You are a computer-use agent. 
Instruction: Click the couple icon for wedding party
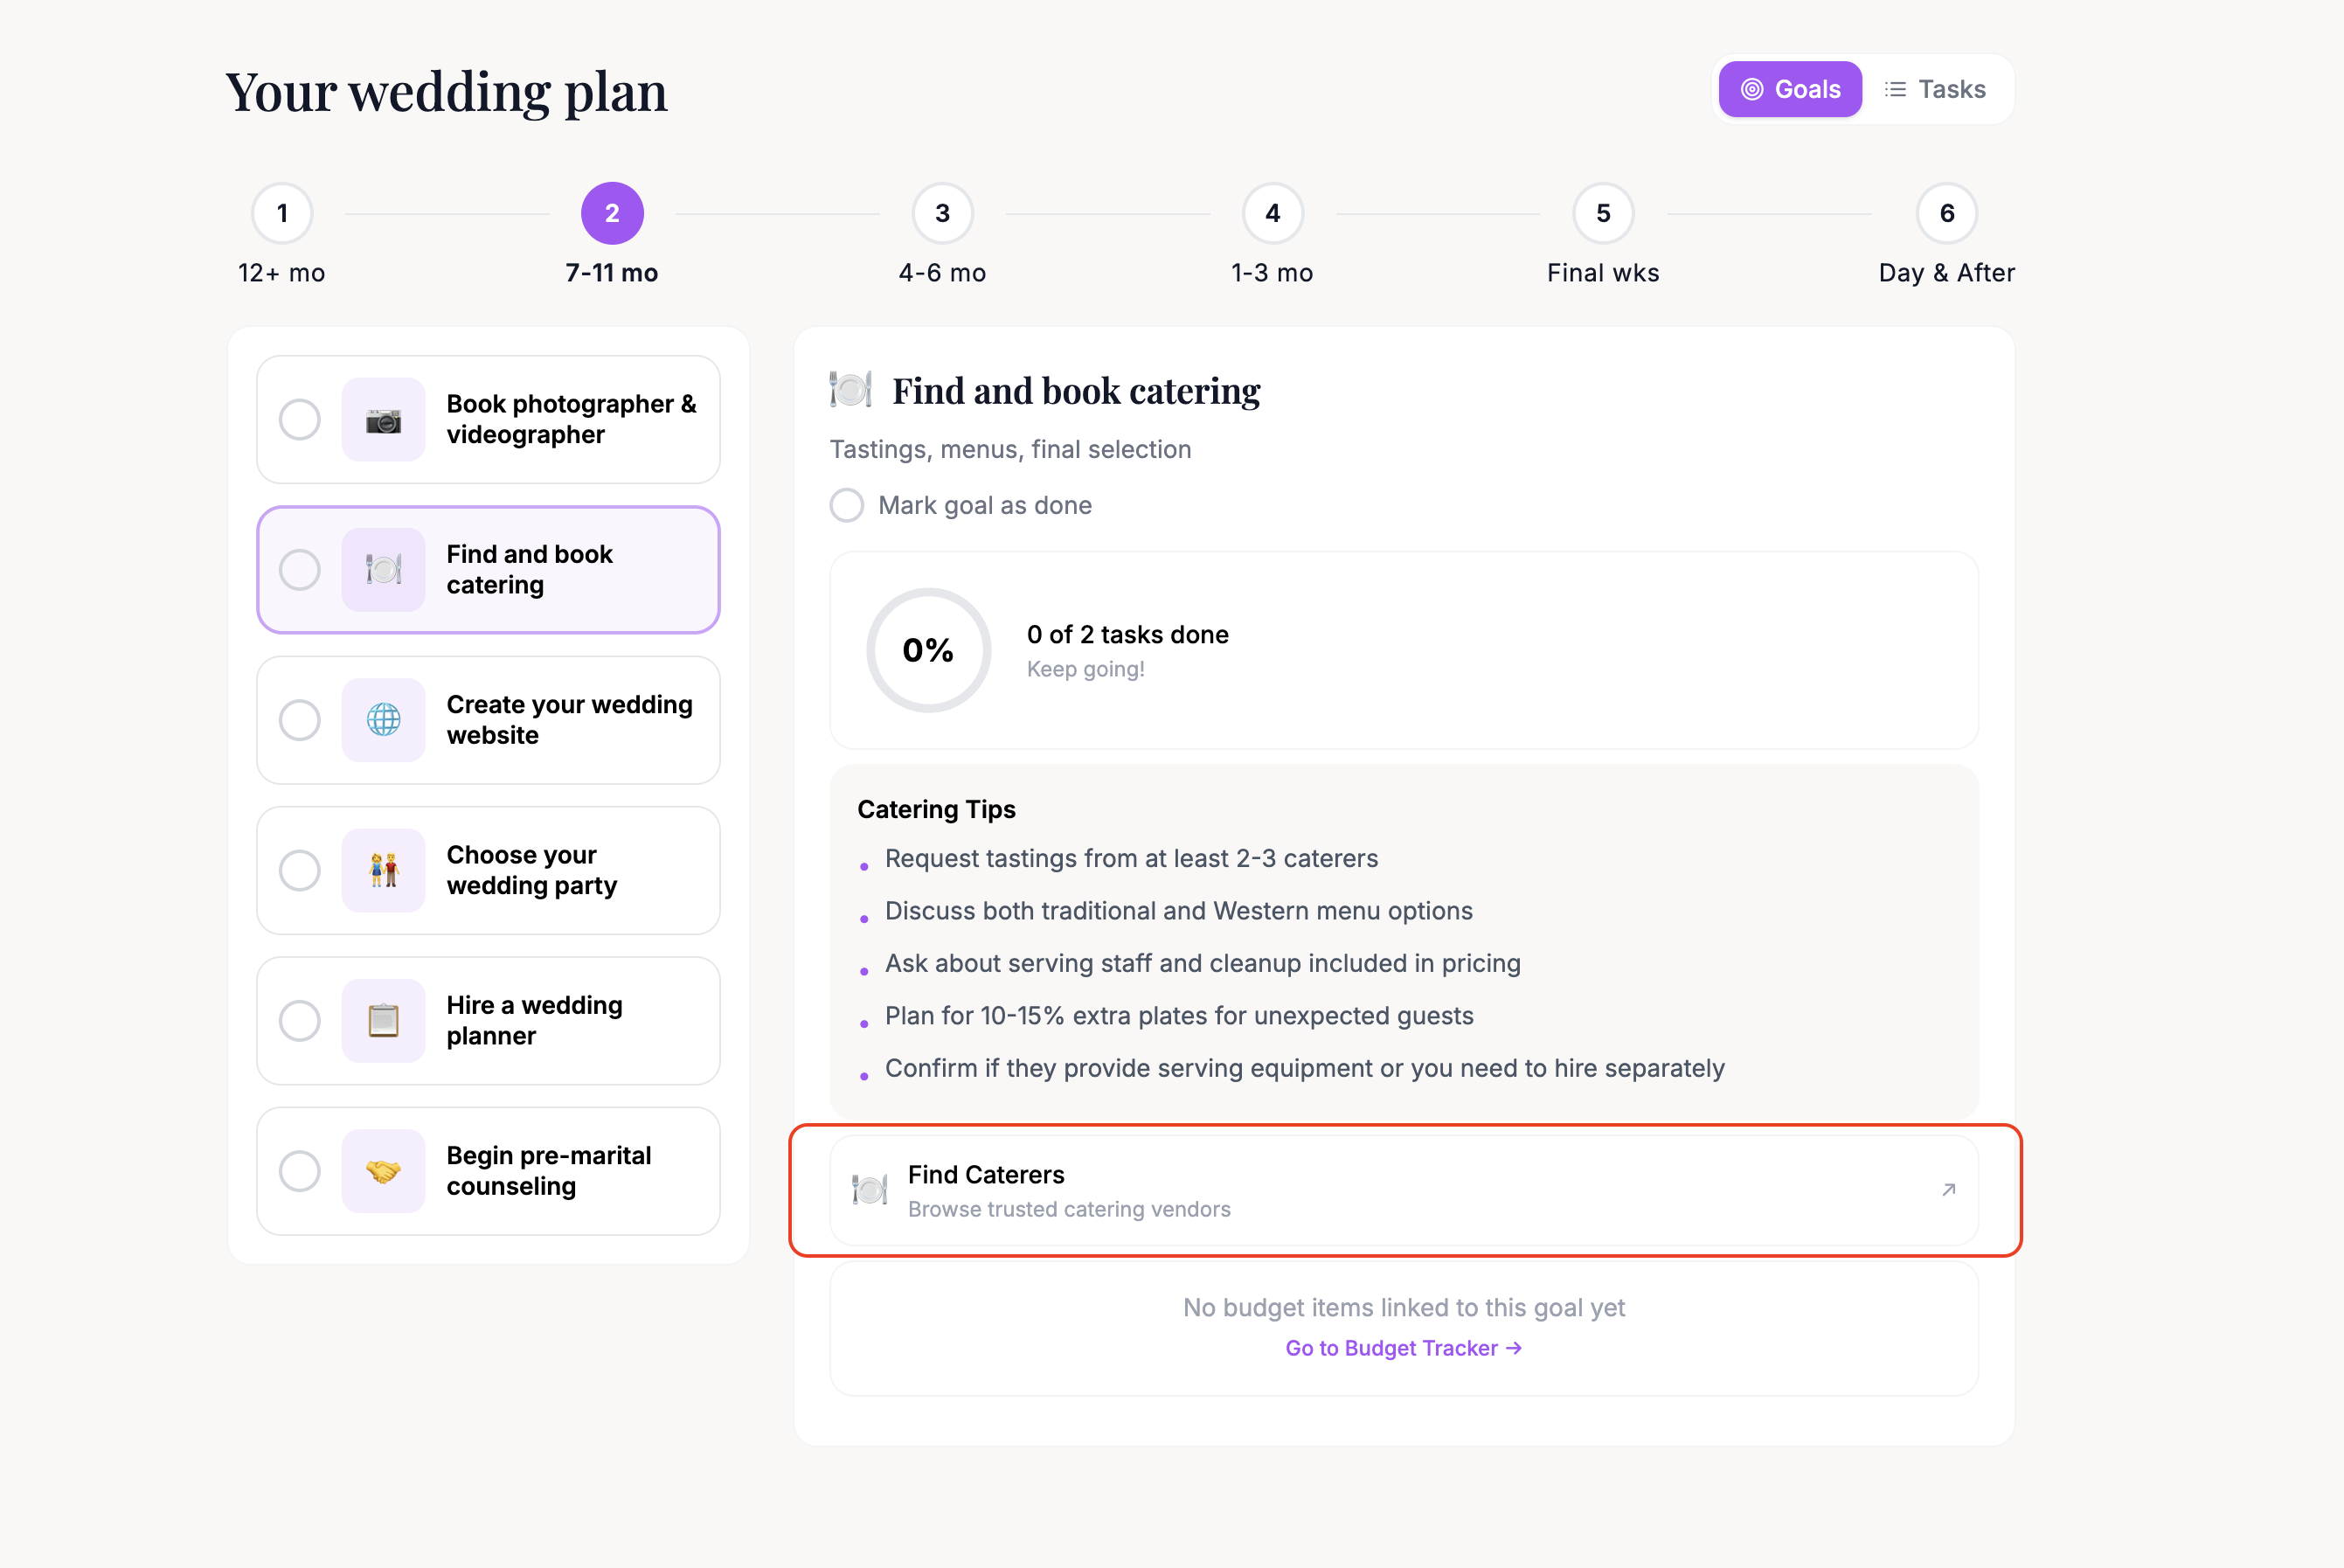pos(383,870)
